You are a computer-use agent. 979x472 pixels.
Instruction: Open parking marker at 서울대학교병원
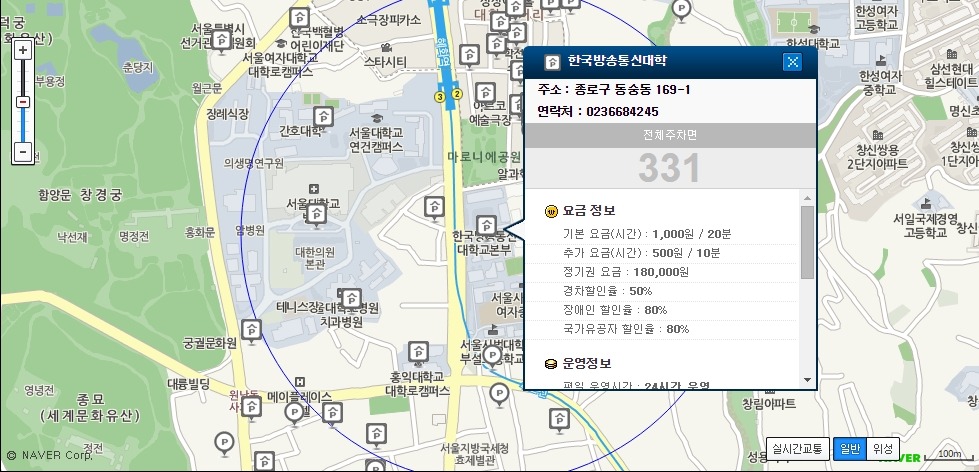pyautogui.click(x=317, y=215)
